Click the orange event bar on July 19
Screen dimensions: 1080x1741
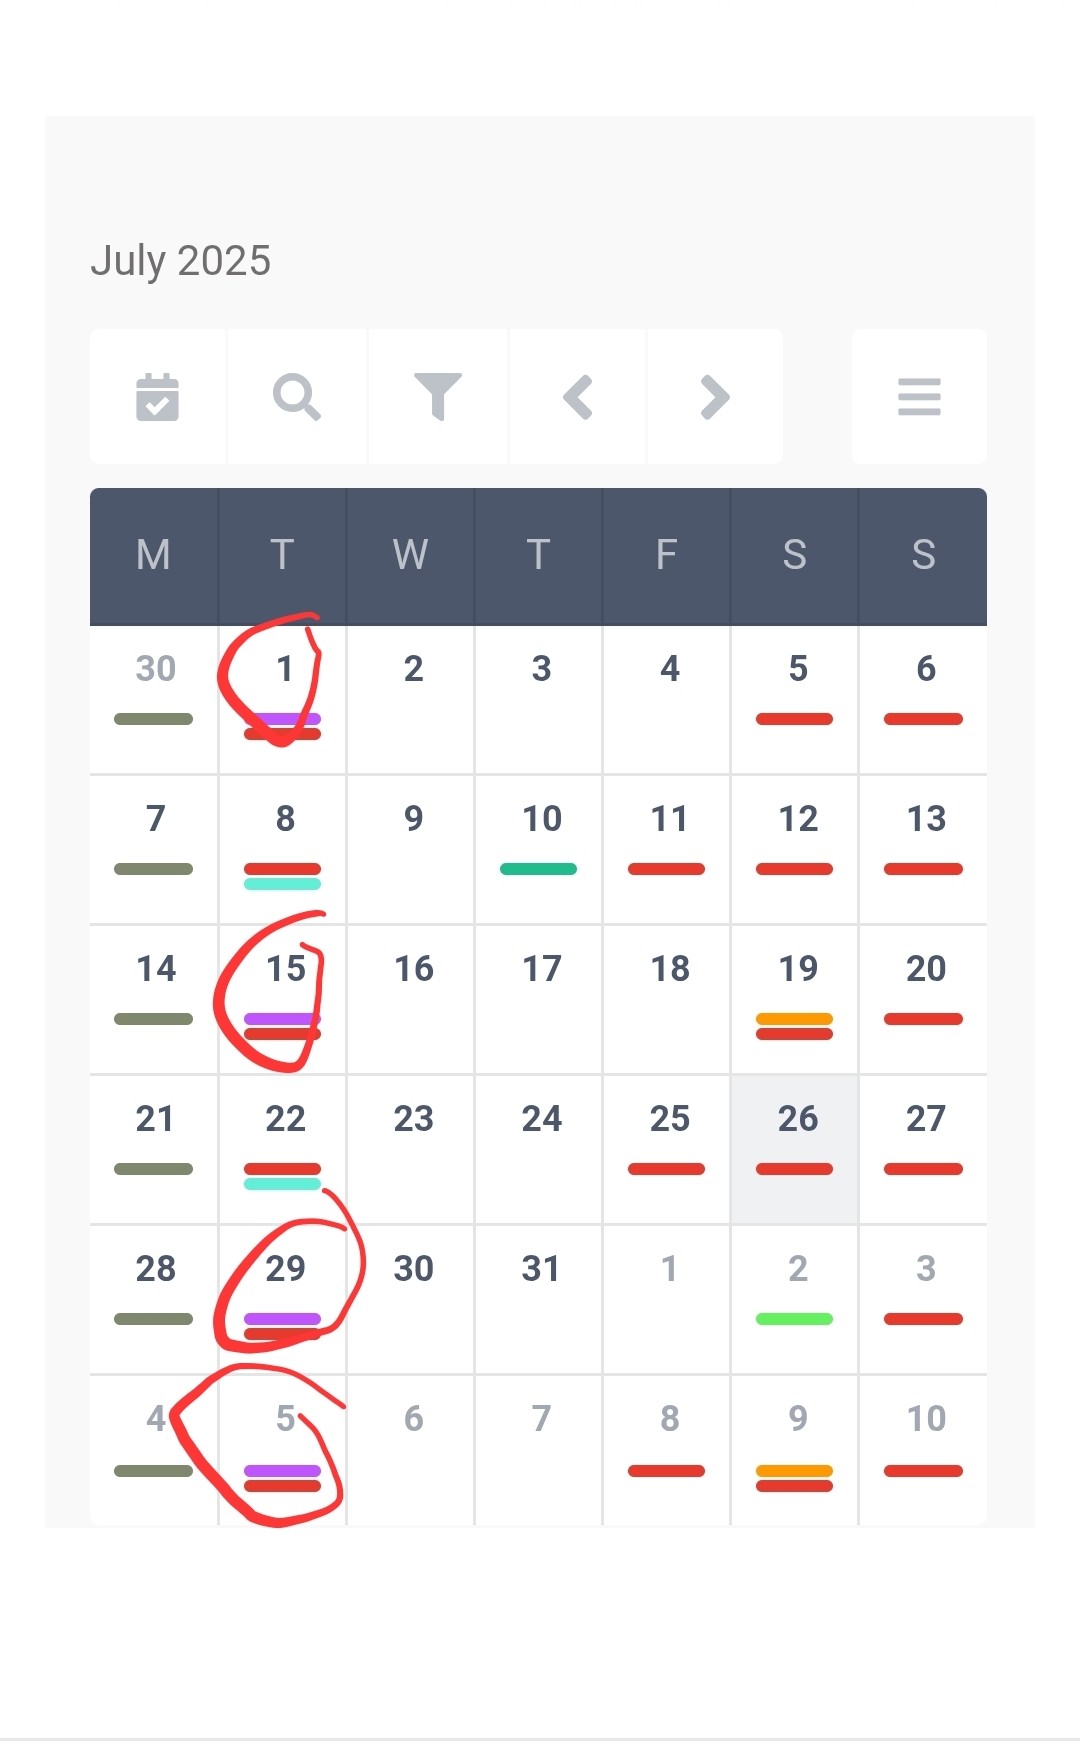(x=795, y=1019)
